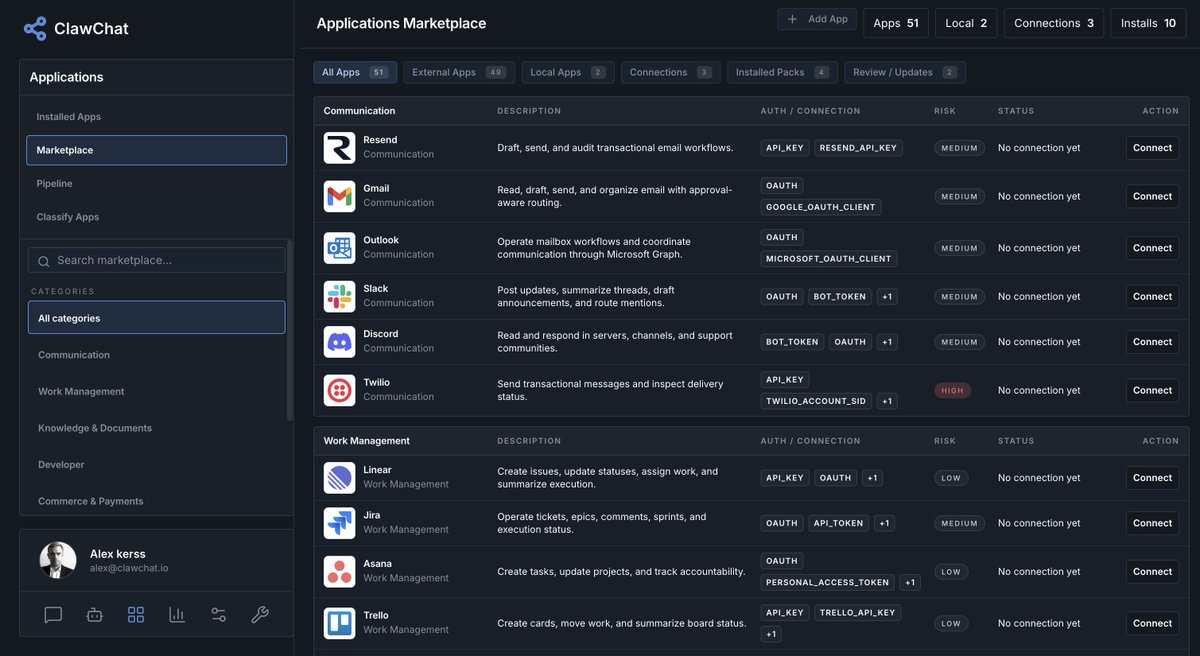
Task: Click MICROSOFT_OAUTH_CLIENT tag
Action: point(829,259)
